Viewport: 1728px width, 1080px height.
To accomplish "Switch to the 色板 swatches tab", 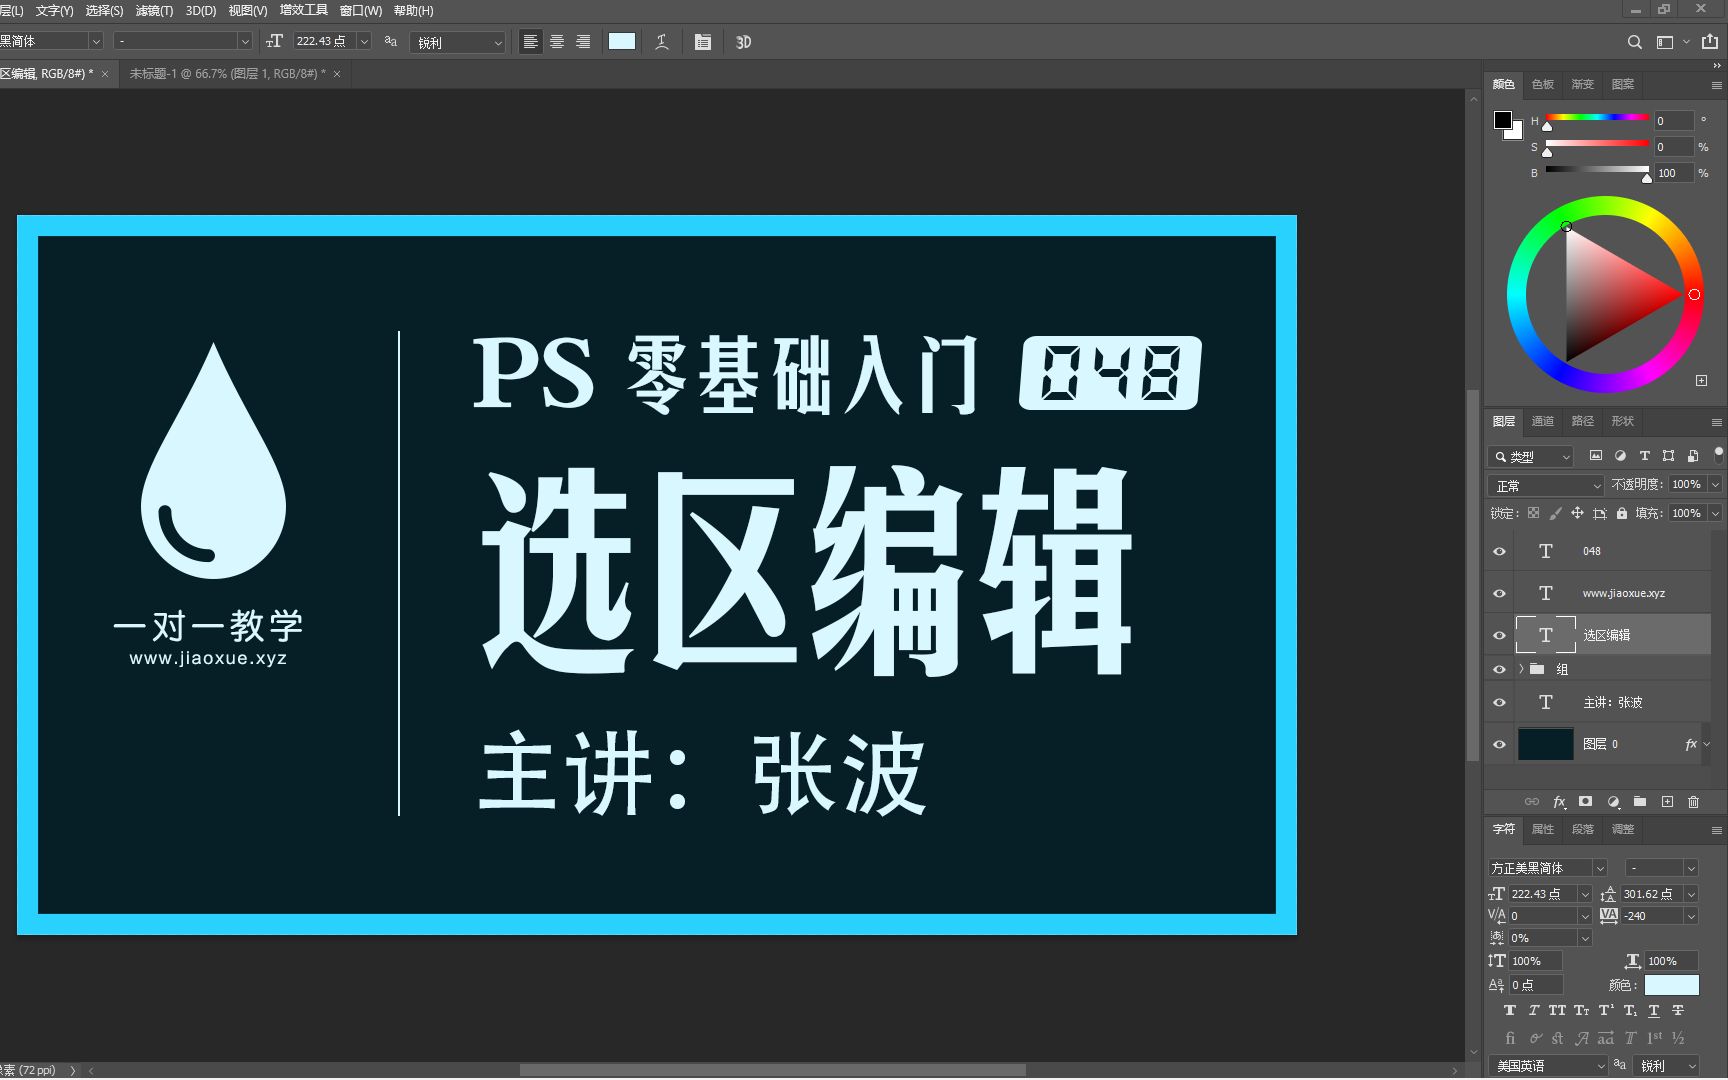I will pos(1543,84).
